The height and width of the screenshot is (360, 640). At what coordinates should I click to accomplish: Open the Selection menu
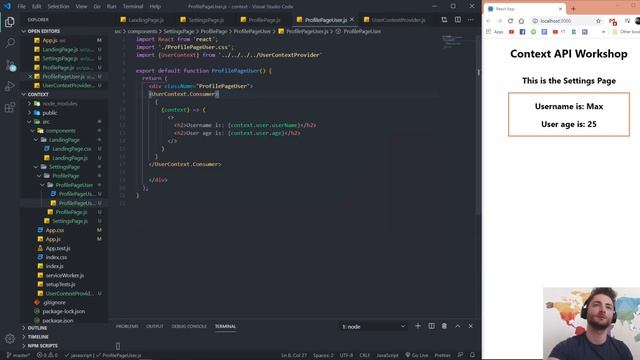pyautogui.click(x=58, y=6)
